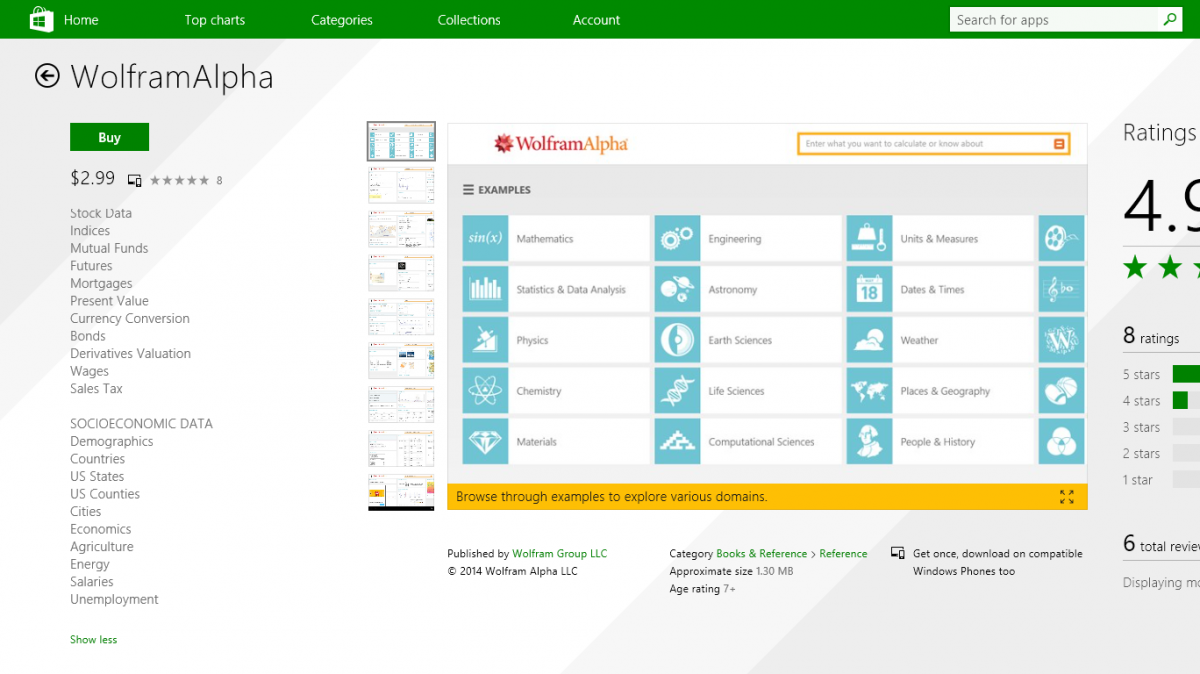Click the search magnifier icon

click(x=1169, y=19)
